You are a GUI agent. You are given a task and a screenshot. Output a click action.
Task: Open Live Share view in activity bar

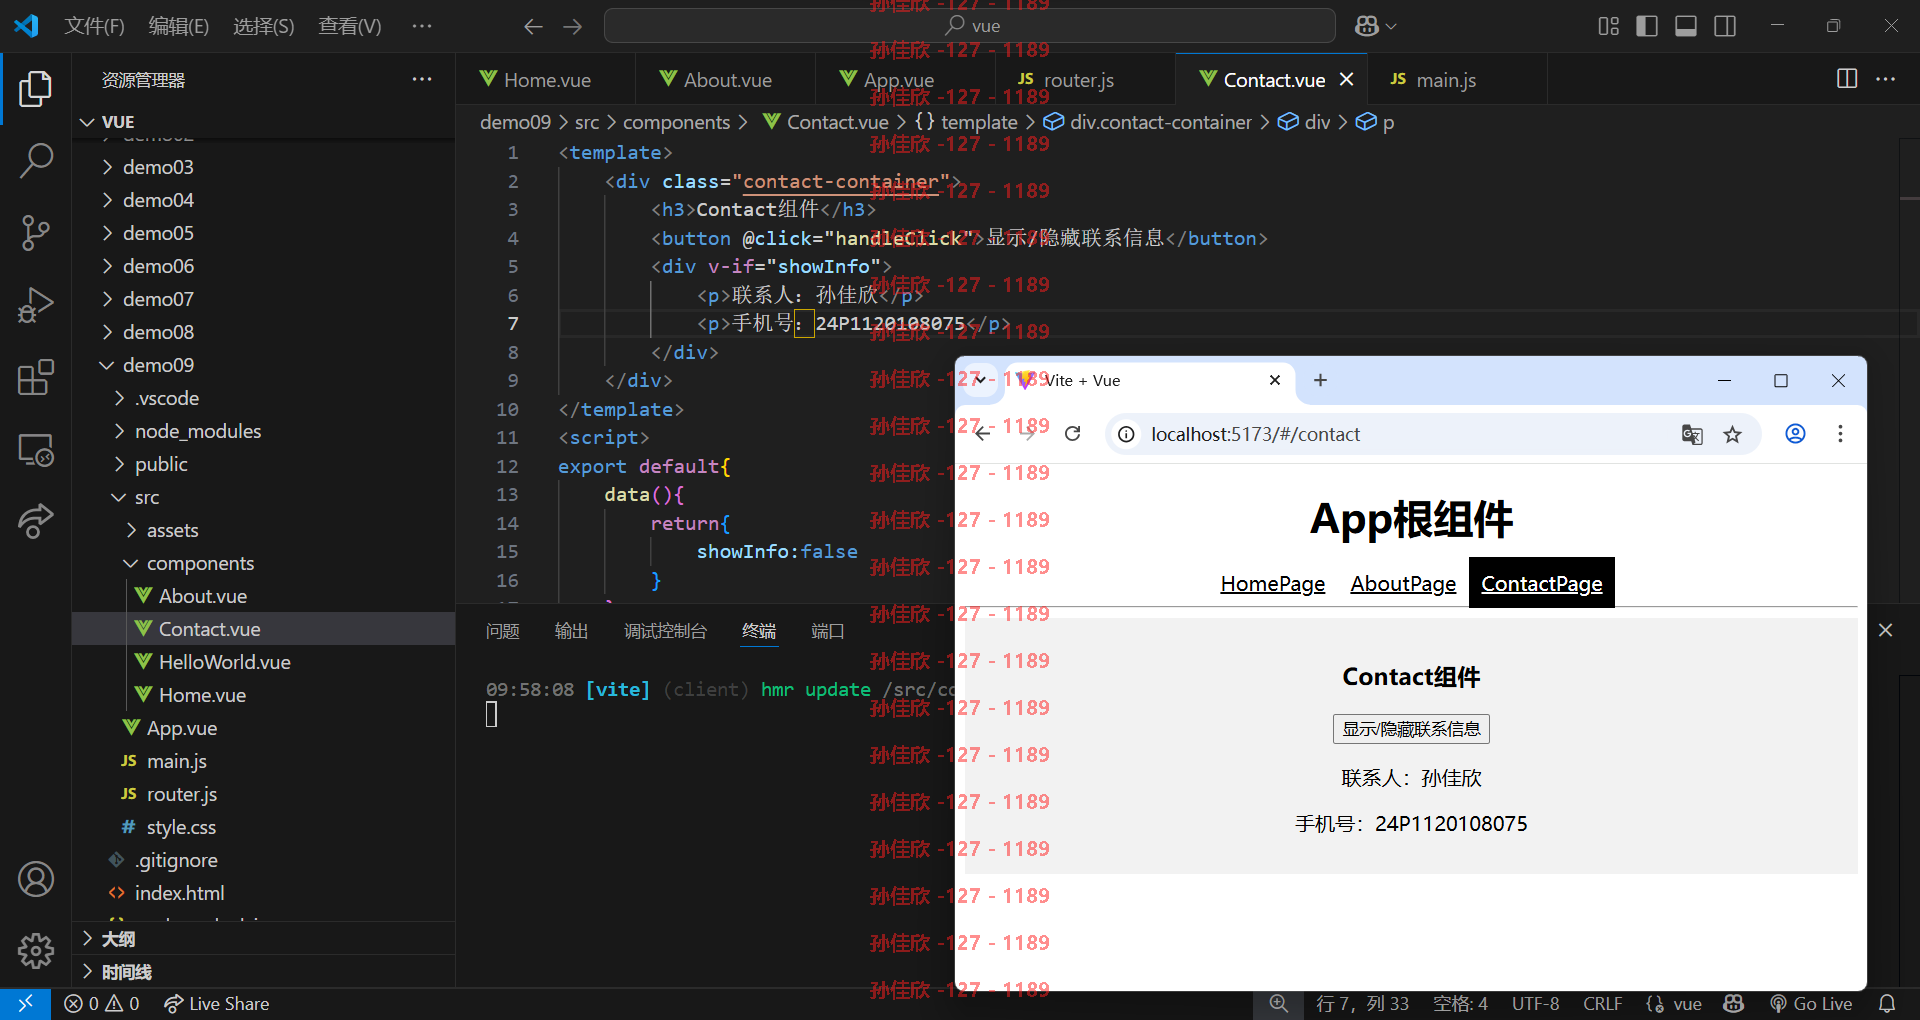click(x=36, y=521)
